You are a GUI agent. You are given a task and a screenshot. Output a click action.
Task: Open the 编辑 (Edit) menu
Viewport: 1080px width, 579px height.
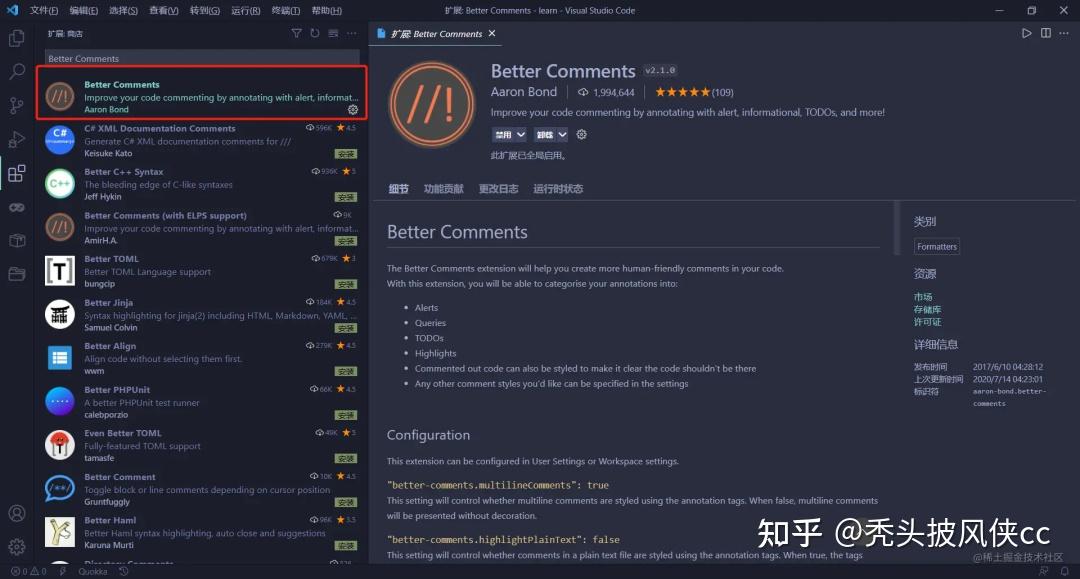coord(84,10)
